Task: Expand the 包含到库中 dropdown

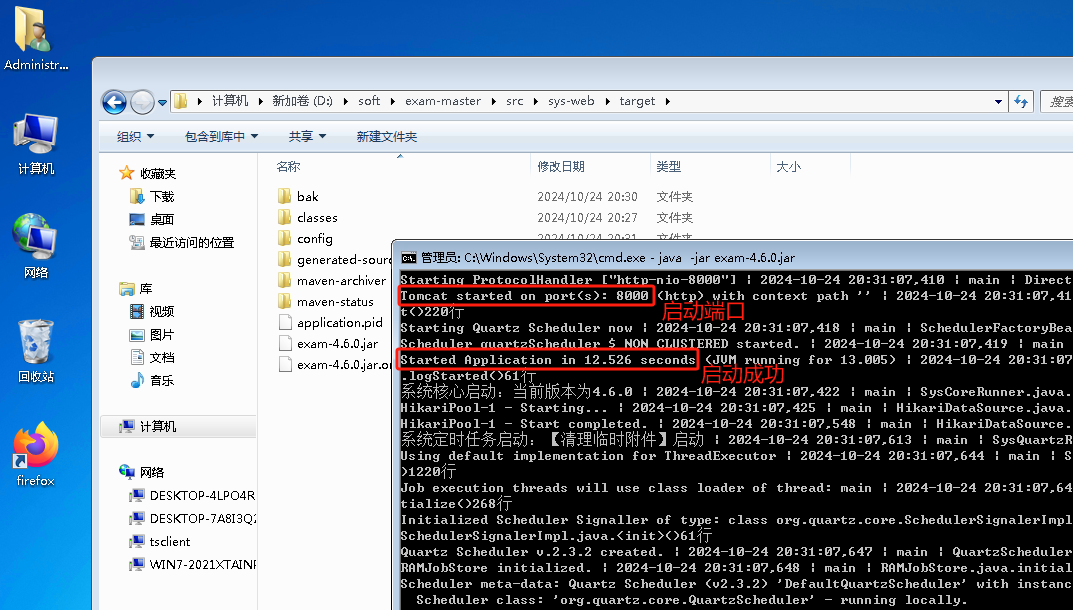Action: click(221, 136)
